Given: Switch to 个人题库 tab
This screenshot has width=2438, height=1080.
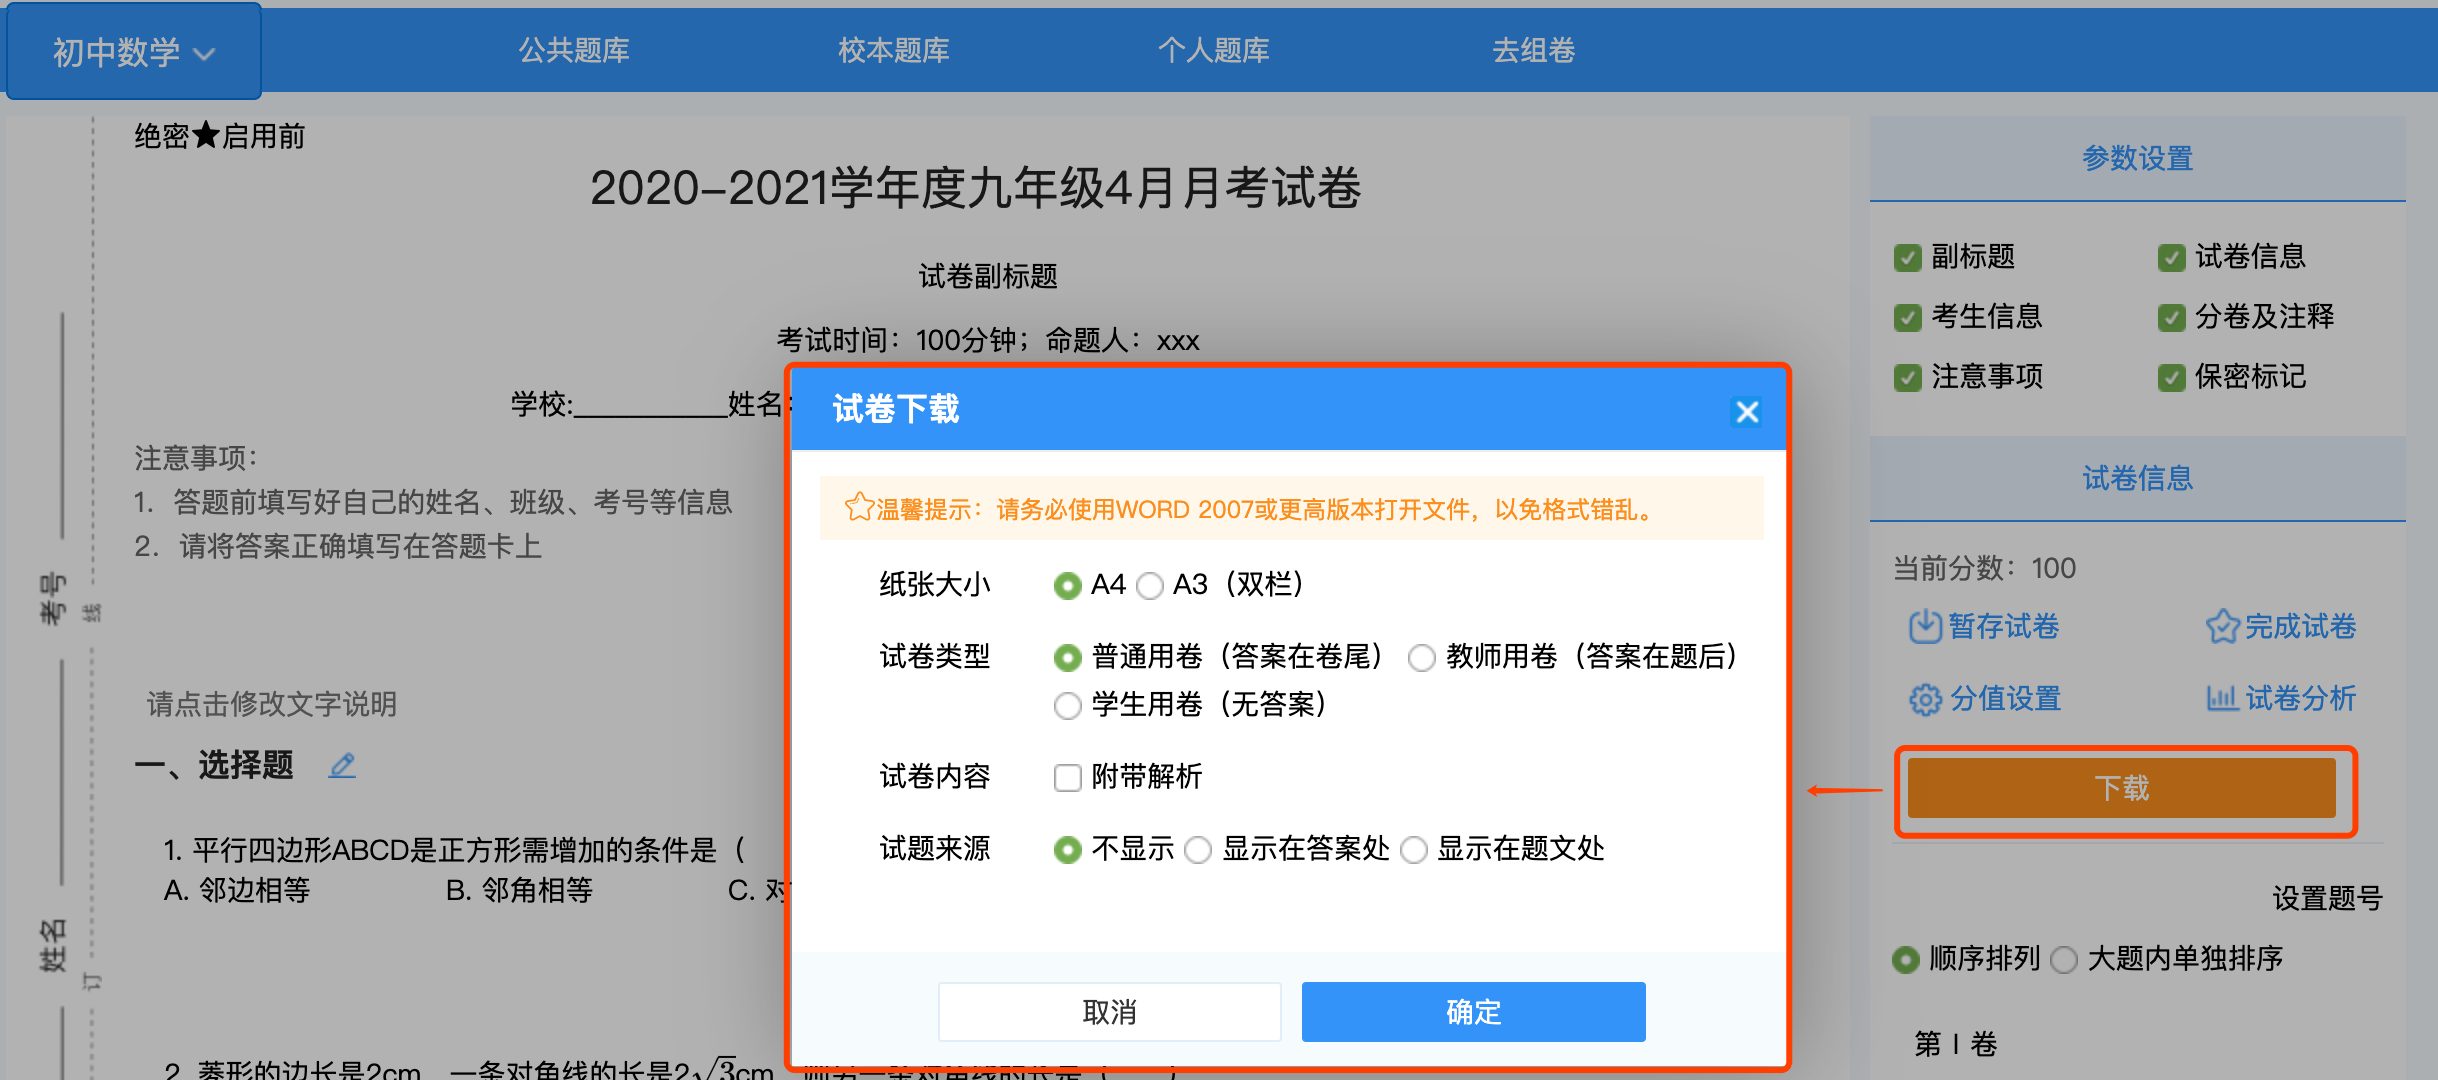Looking at the screenshot, I should (x=1213, y=50).
